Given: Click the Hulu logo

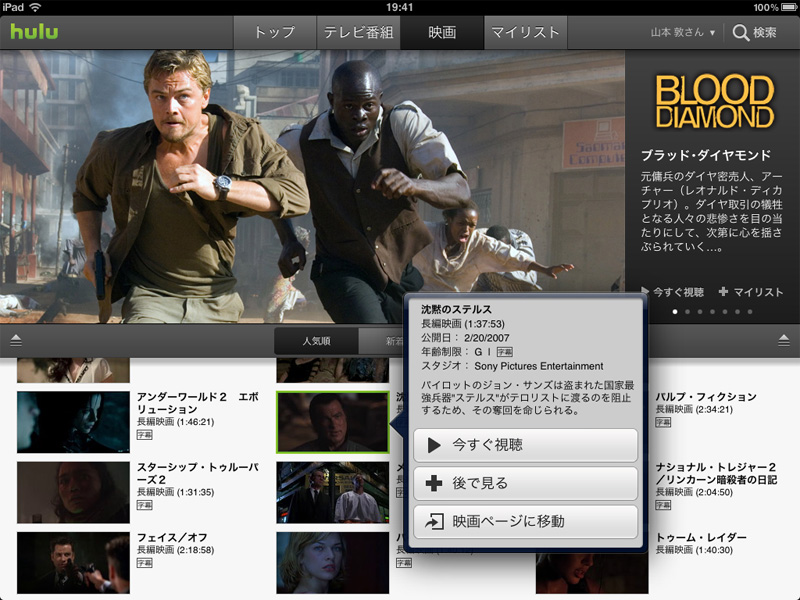Looking at the screenshot, I should coord(34,31).
